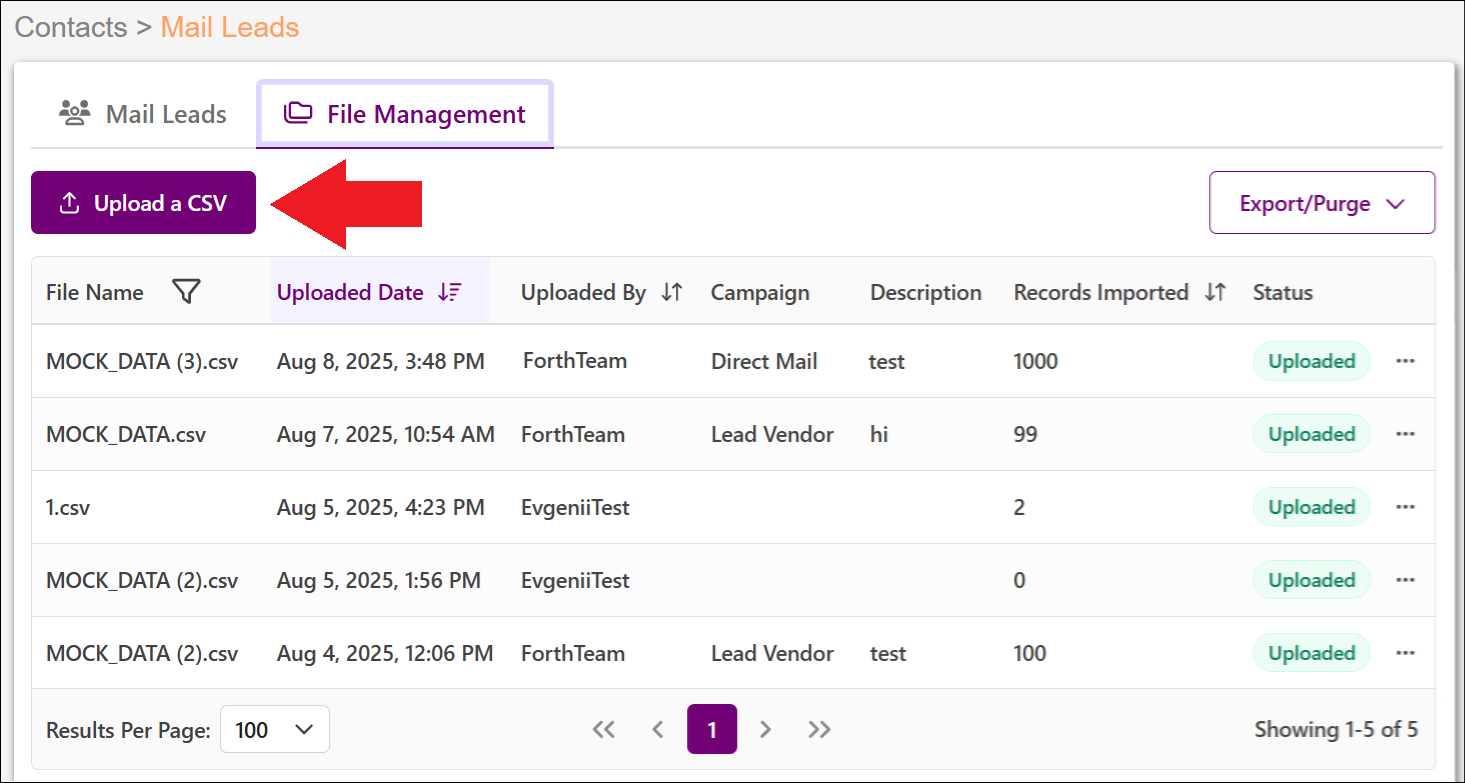The image size is (1465, 783).
Task: Click MOCK_DATA (2).csv from Aug 4, 2025
Action: (142, 653)
